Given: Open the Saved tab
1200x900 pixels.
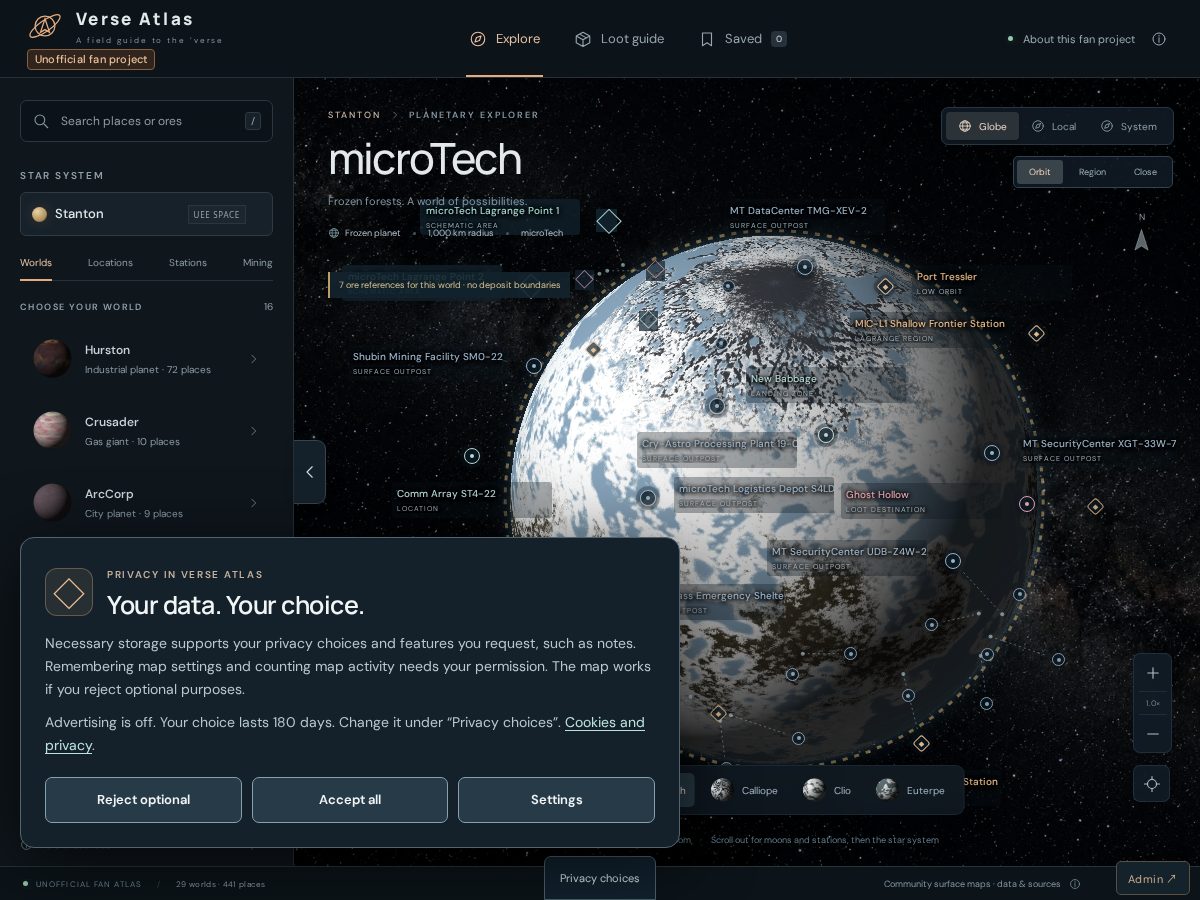Looking at the screenshot, I should (x=743, y=39).
